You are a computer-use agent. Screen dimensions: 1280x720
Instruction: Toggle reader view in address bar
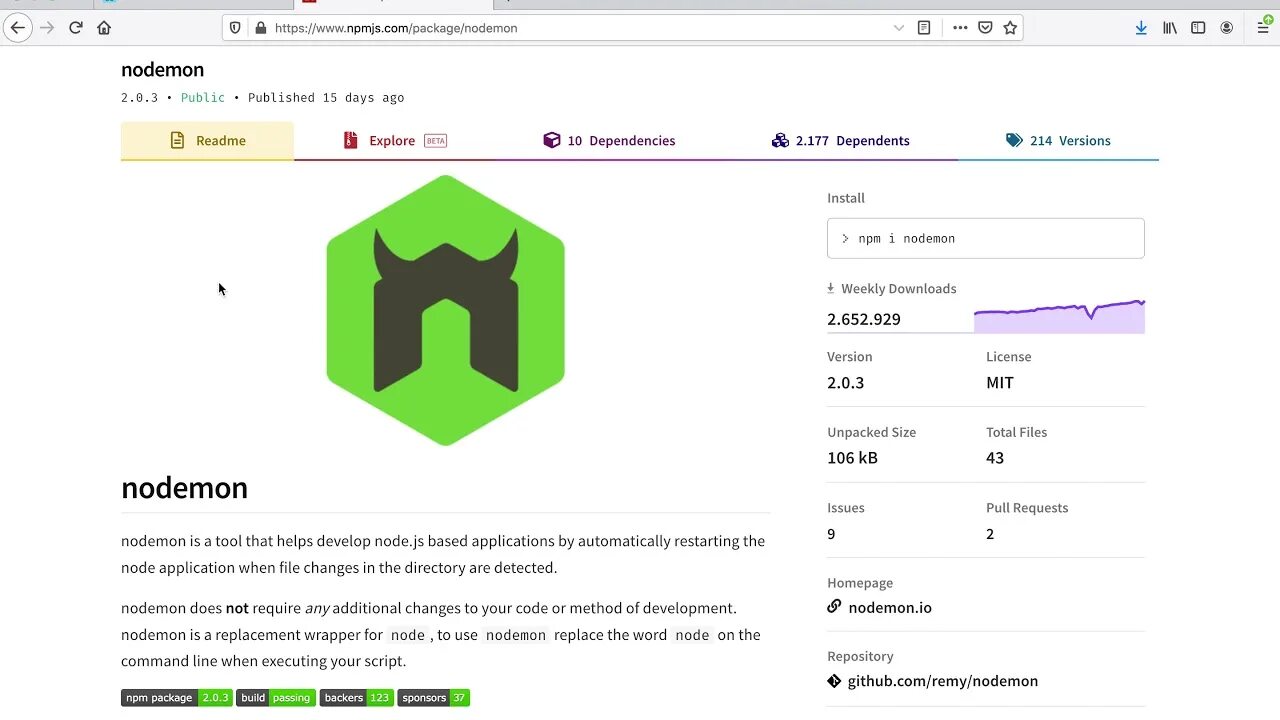[x=924, y=28]
